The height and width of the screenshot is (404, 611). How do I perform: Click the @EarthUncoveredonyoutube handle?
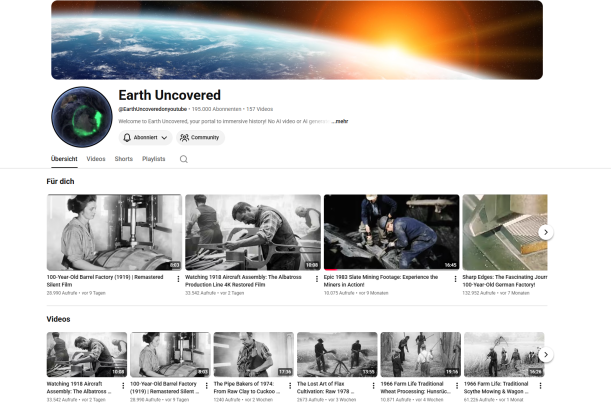(153, 109)
